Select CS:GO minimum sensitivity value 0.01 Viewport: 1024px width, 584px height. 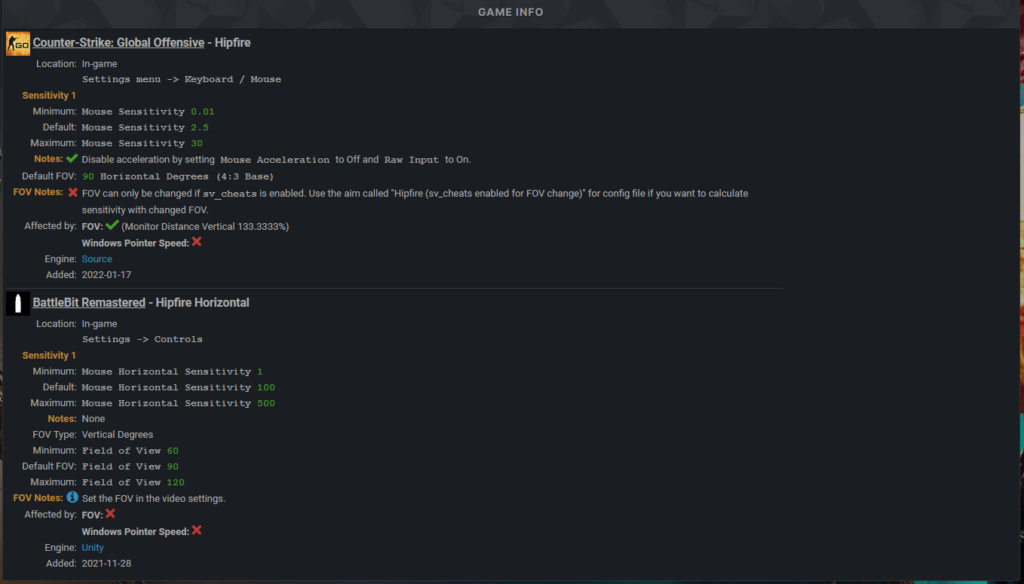click(x=202, y=112)
